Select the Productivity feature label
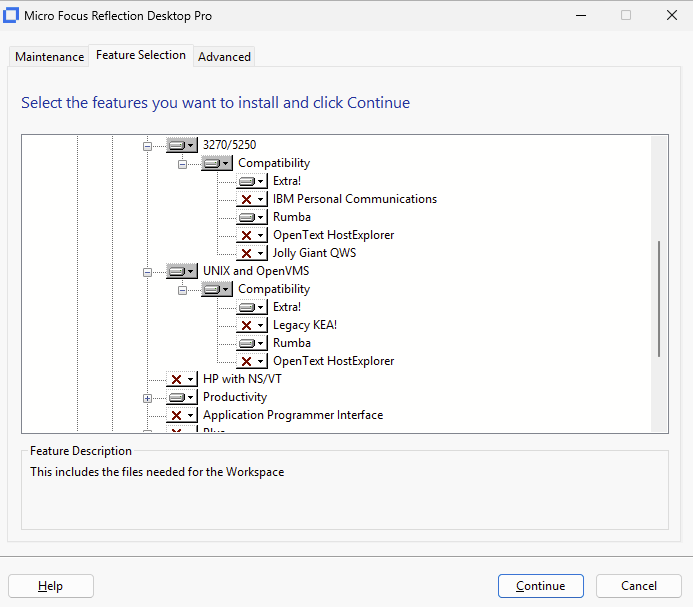The width and height of the screenshot is (693, 607). point(235,397)
